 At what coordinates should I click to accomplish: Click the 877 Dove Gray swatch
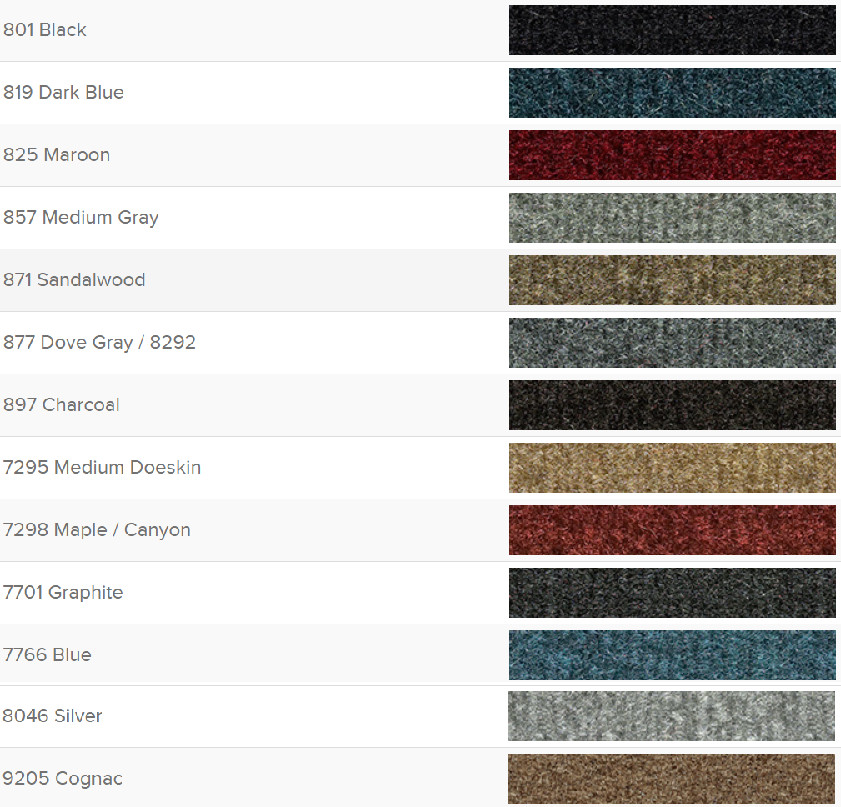click(x=672, y=343)
